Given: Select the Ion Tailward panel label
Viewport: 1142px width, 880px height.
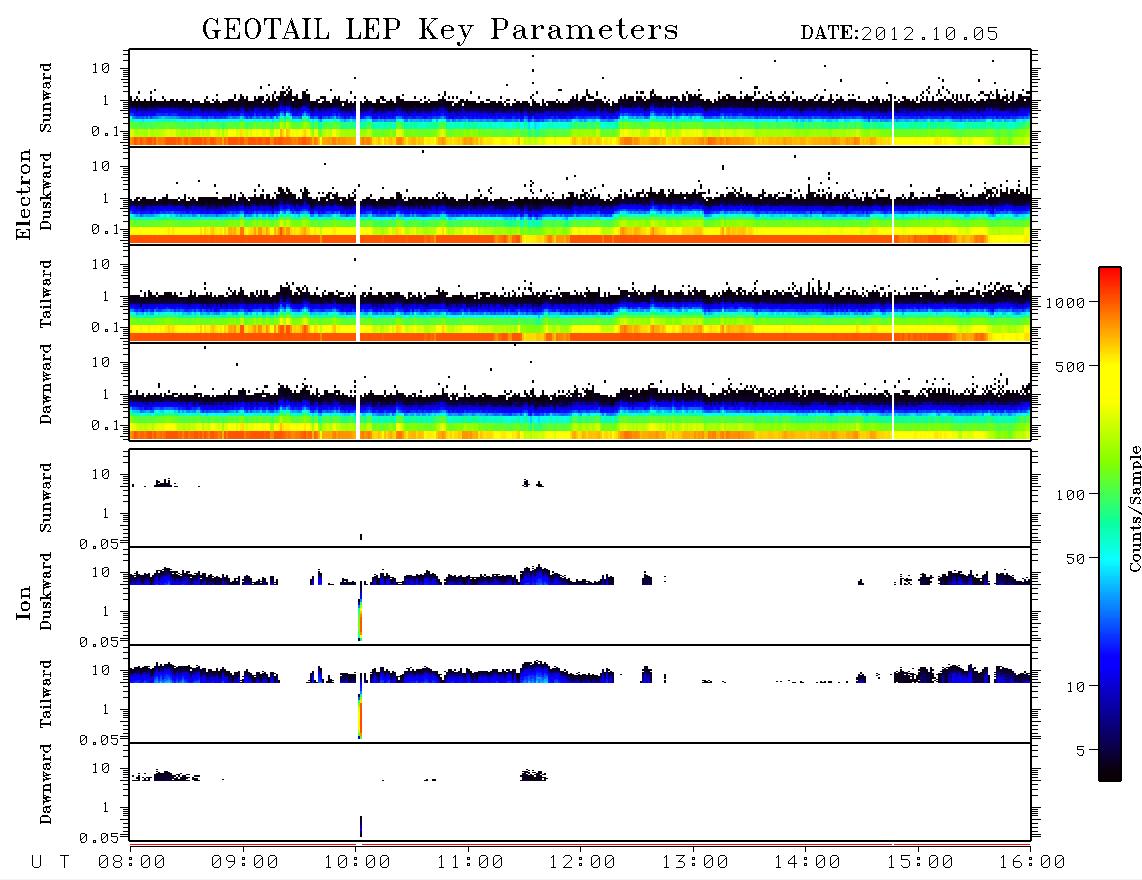Looking at the screenshot, I should tap(46, 694).
